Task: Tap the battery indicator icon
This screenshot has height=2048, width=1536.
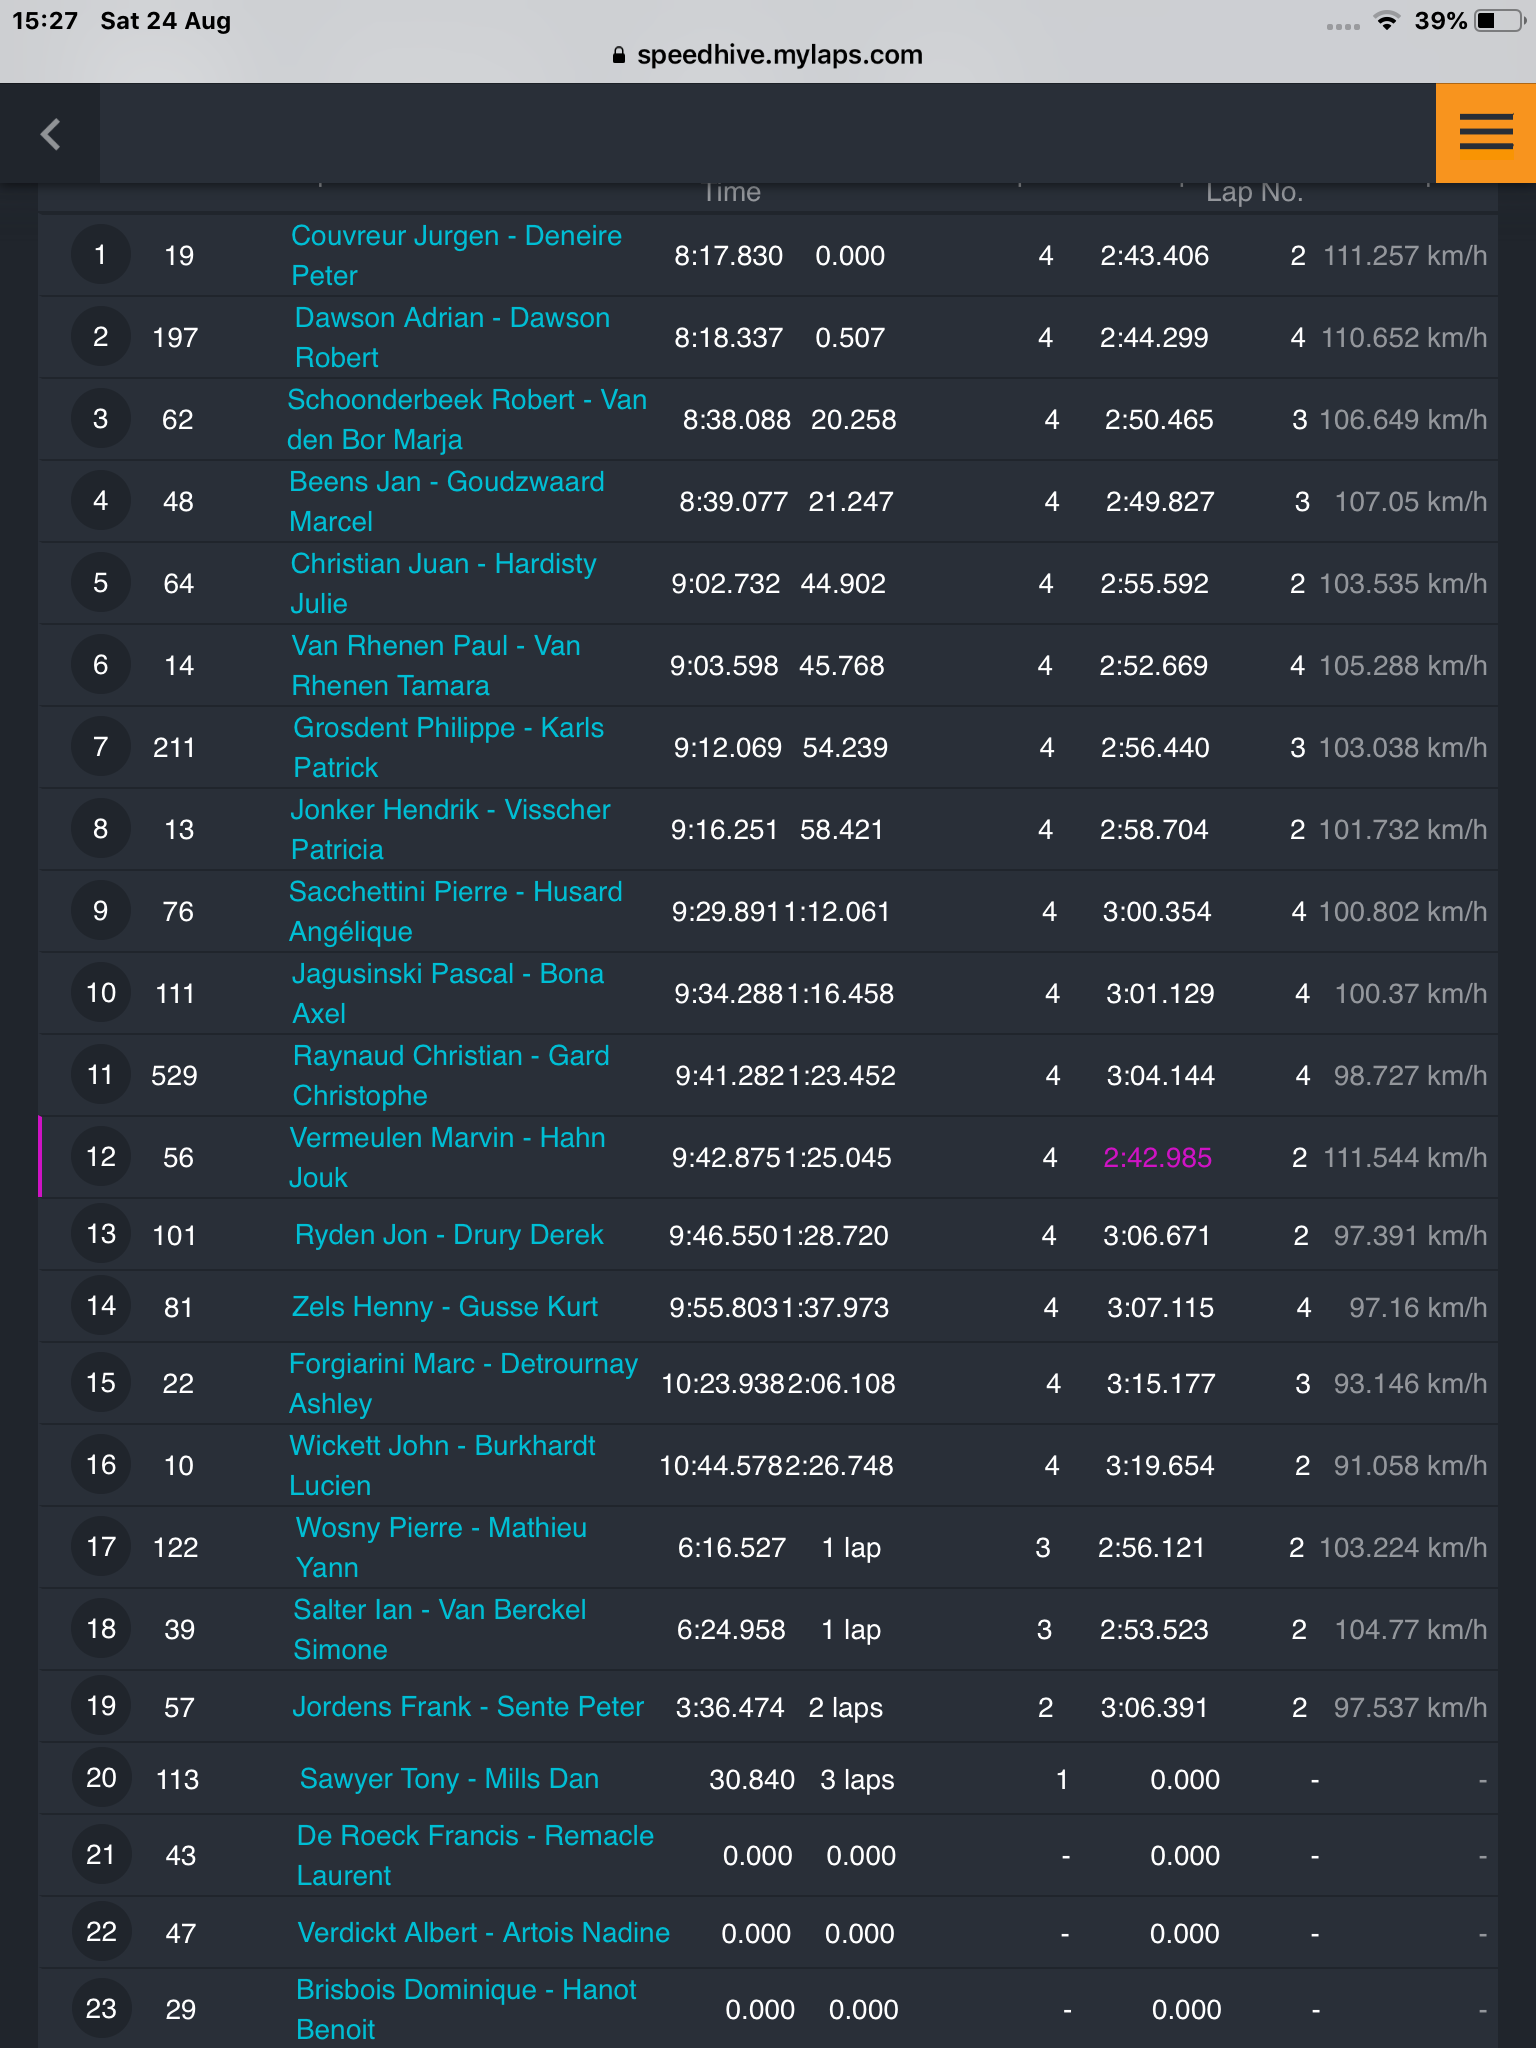Action: 1498,21
